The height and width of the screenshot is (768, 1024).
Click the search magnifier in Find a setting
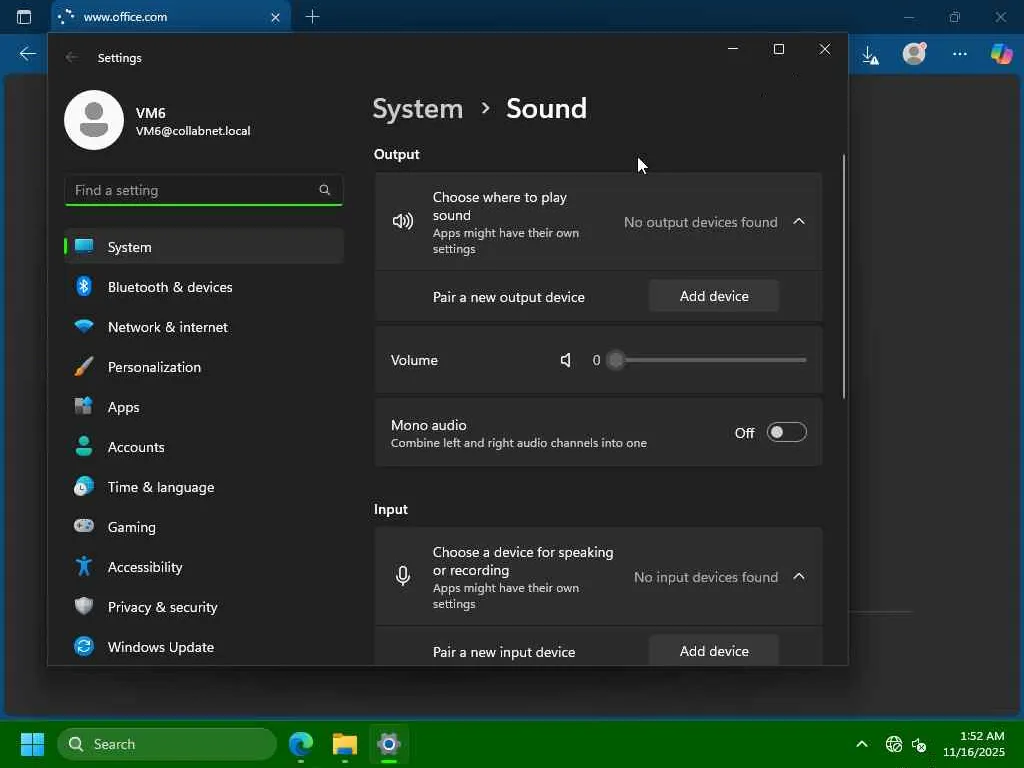coord(324,190)
